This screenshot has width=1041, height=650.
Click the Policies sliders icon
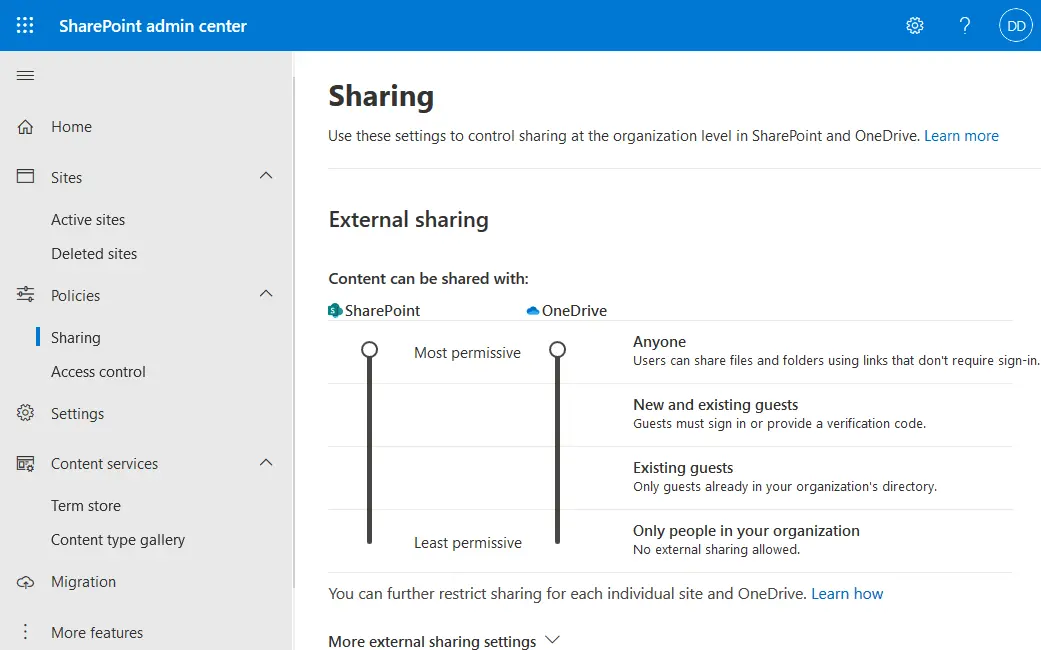point(25,294)
